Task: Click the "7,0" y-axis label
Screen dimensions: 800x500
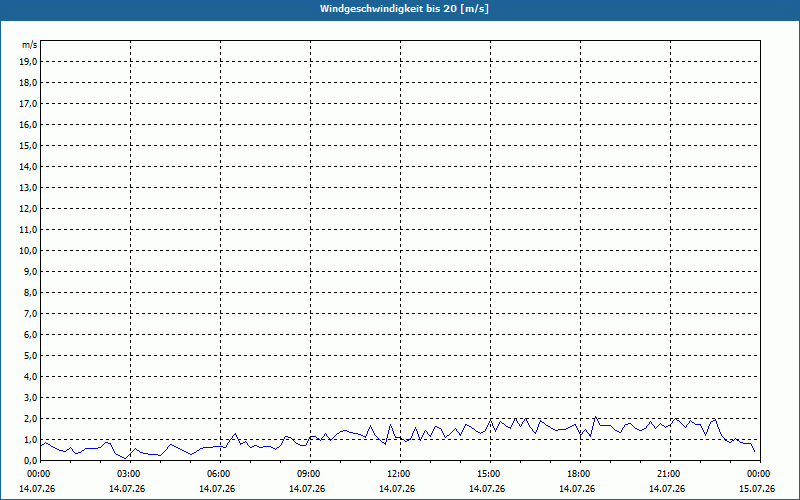Action: click(x=30, y=313)
